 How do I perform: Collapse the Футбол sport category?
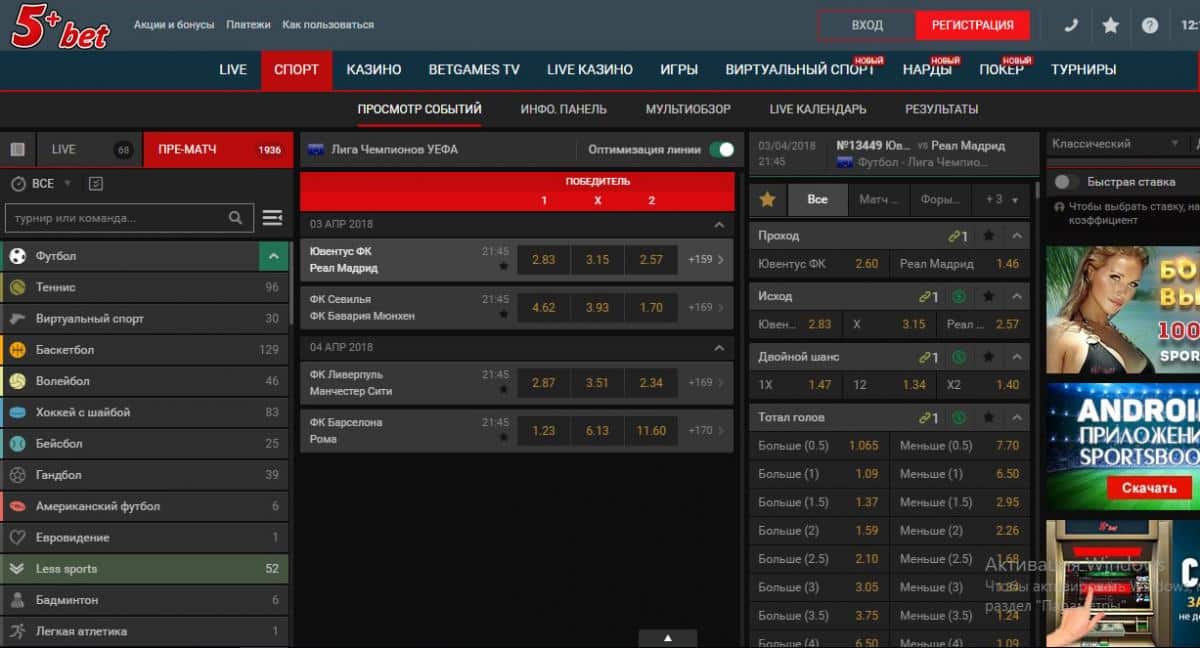point(273,257)
